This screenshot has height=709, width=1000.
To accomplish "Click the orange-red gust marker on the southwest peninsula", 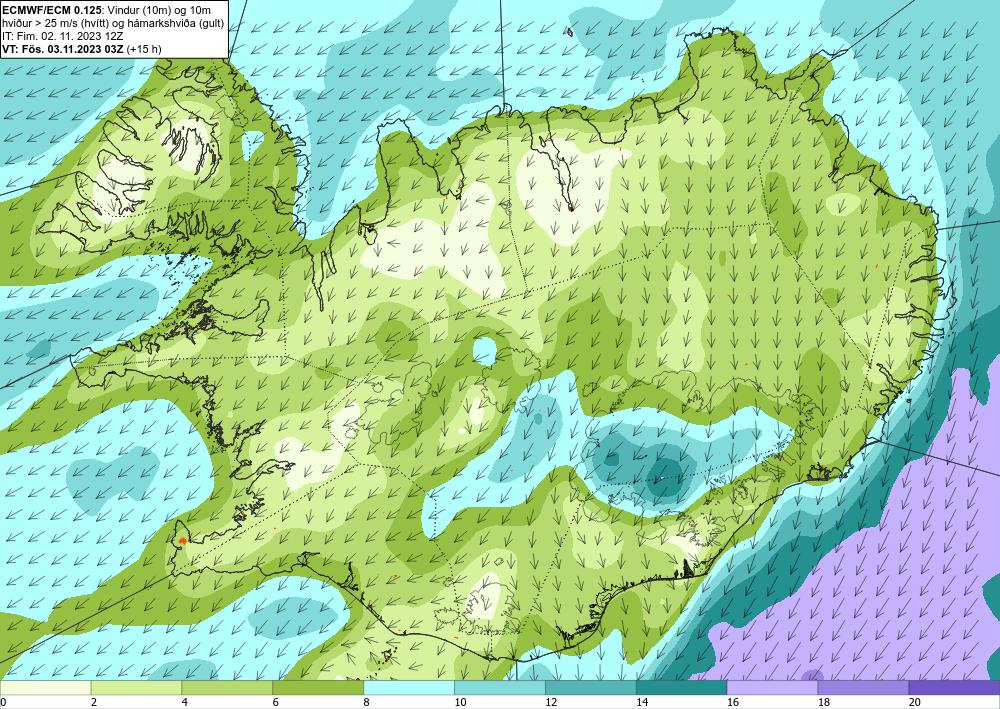I will click(x=182, y=541).
